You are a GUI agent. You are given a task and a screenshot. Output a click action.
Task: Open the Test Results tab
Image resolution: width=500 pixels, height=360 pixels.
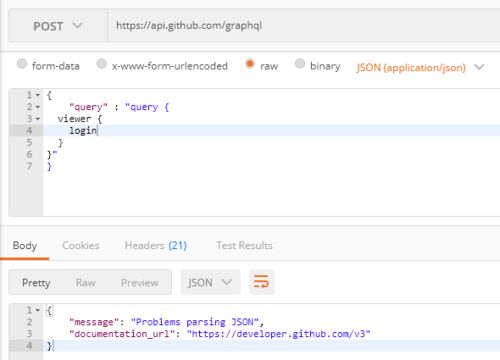[244, 246]
